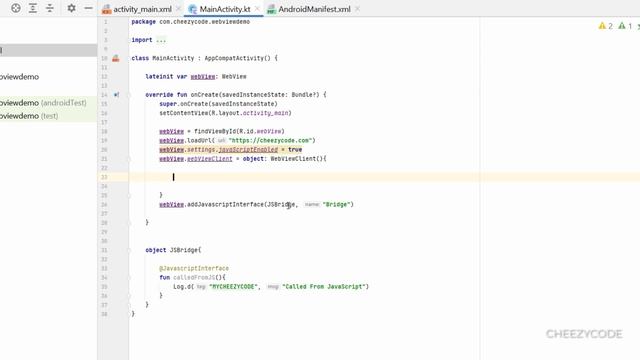Click the MainActivity class gutter icon
The width and height of the screenshot is (640, 360).
116,58
